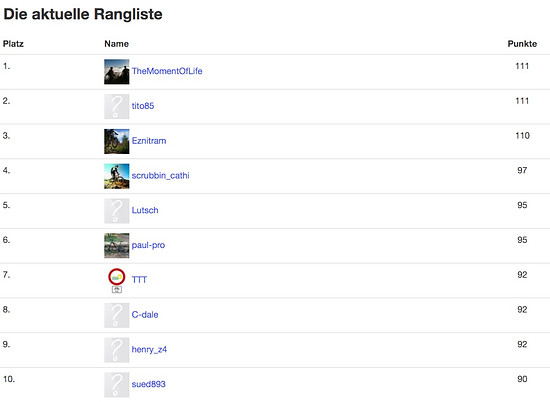Go to Eznitram's profile link
The width and height of the screenshot is (550, 402).
tap(149, 141)
